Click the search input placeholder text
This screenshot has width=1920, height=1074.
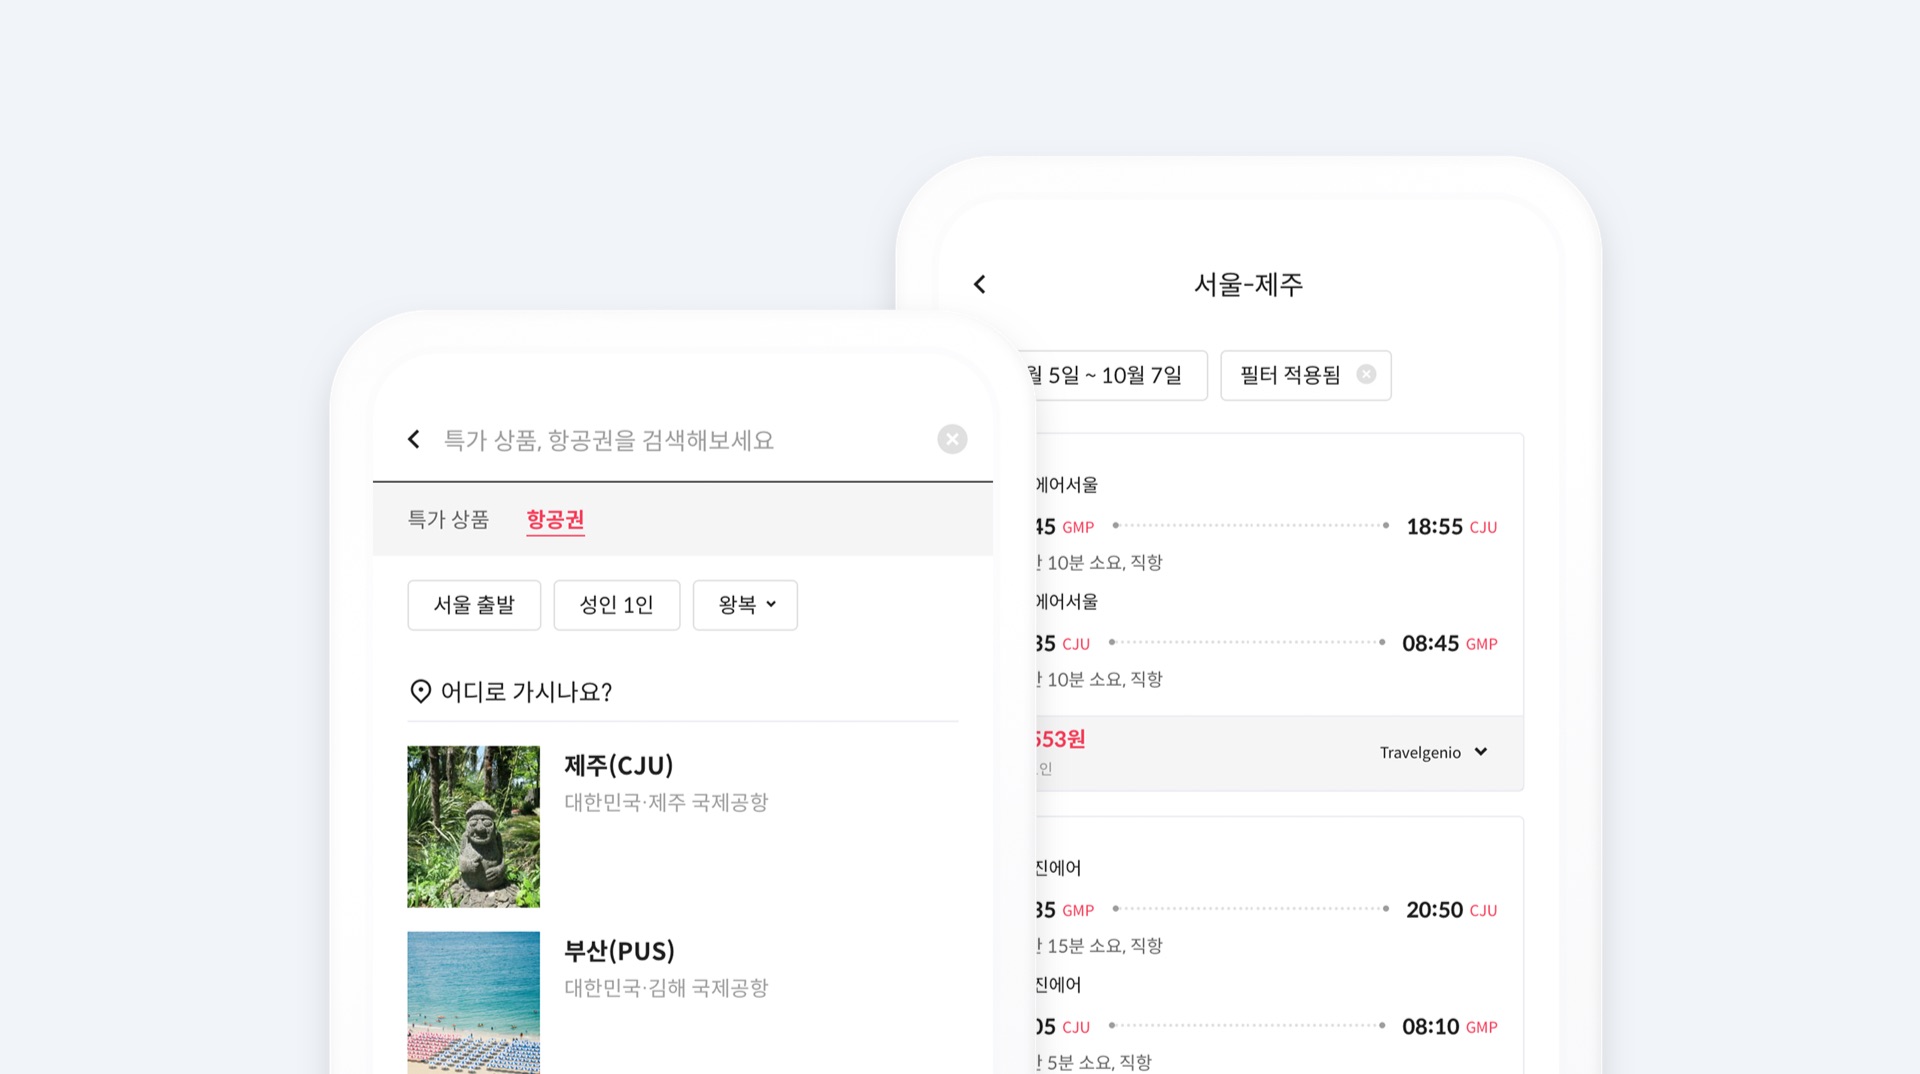(609, 440)
